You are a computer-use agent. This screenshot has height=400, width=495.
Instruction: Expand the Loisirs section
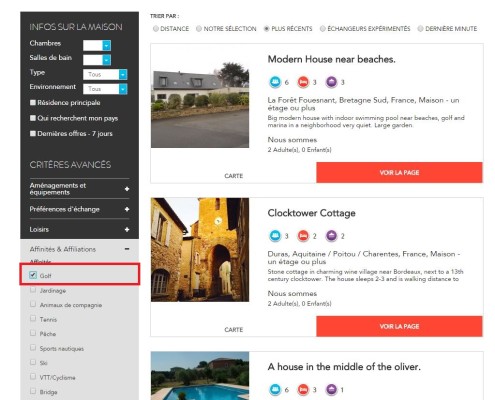[x=79, y=229]
